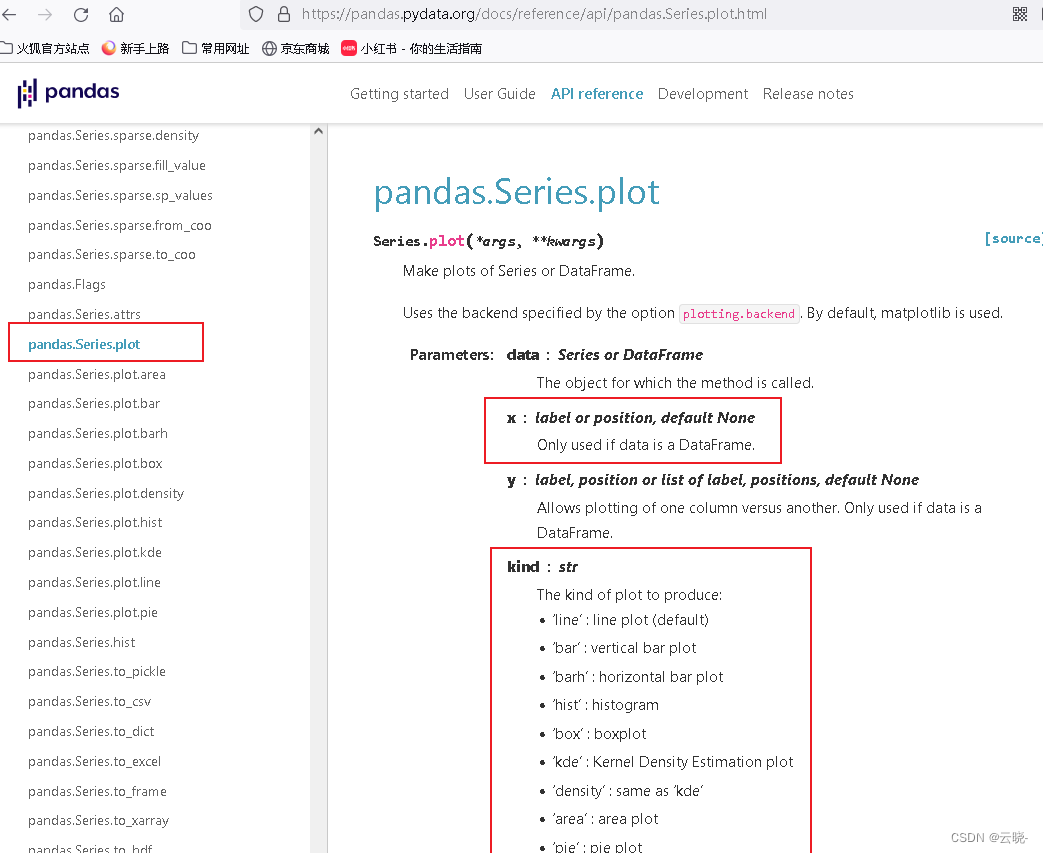1043x853 pixels.
Task: Open pandas.Series.to_dict in sidebar
Action: pyautogui.click(x=91, y=732)
